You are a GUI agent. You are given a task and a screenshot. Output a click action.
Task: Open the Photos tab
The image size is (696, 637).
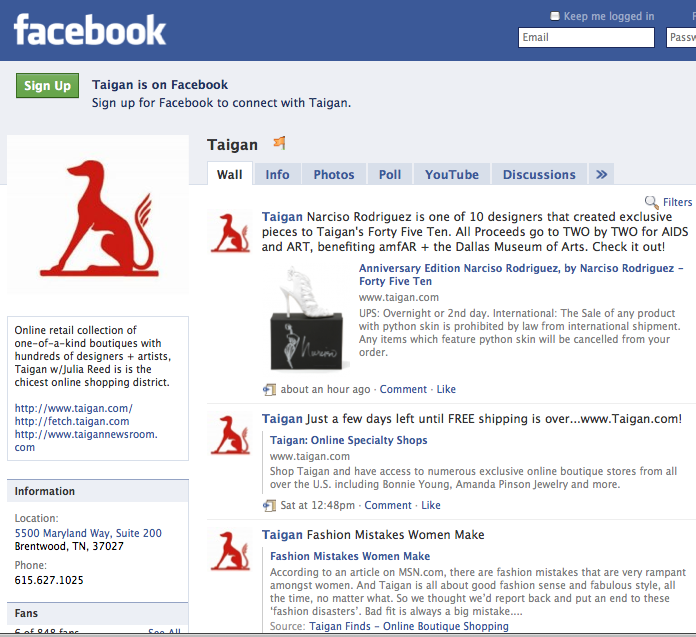click(334, 174)
